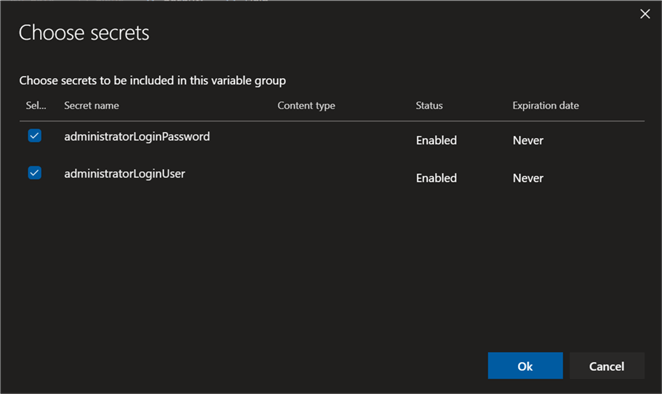
Task: Select the administratorLoginPassword secret name
Action: pyautogui.click(x=137, y=137)
